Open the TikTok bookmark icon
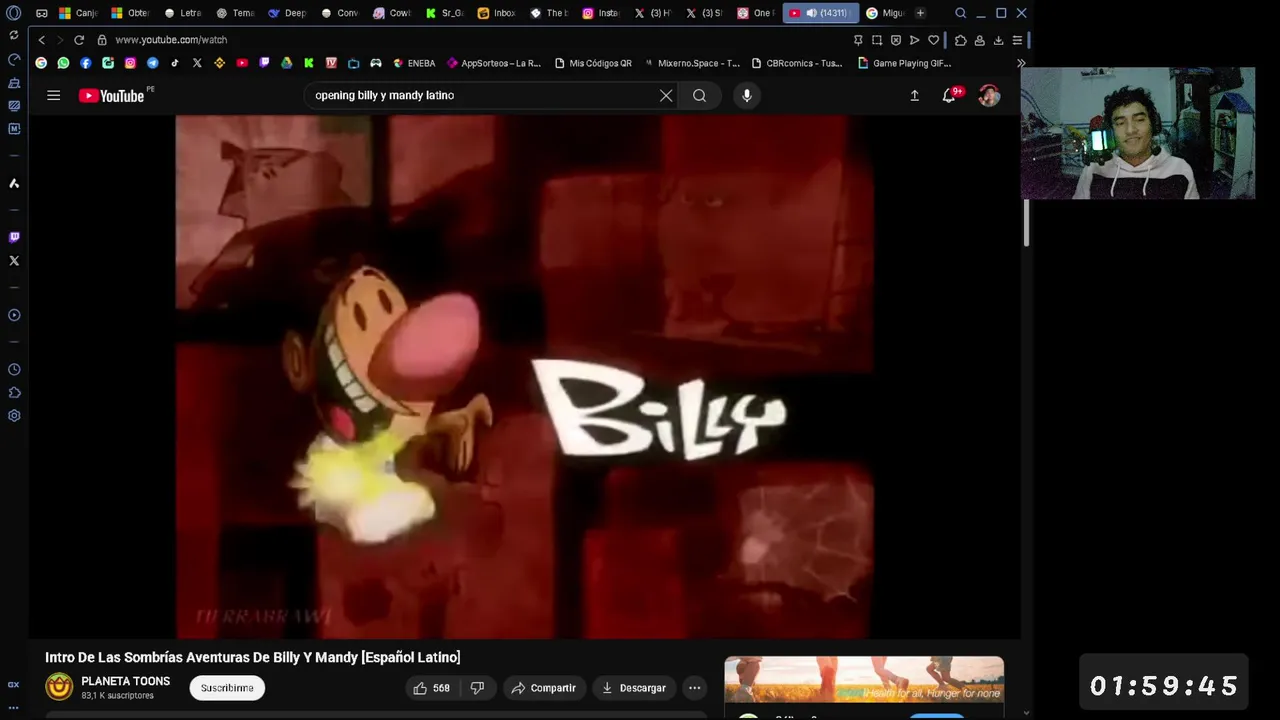Screen dimensions: 1280x720 click(175, 63)
